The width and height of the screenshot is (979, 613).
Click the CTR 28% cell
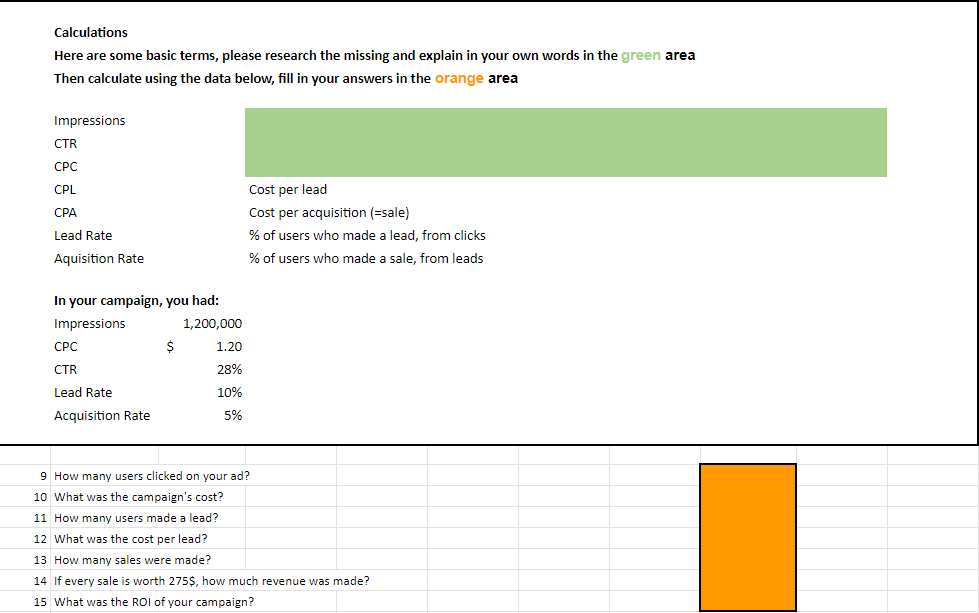click(229, 370)
